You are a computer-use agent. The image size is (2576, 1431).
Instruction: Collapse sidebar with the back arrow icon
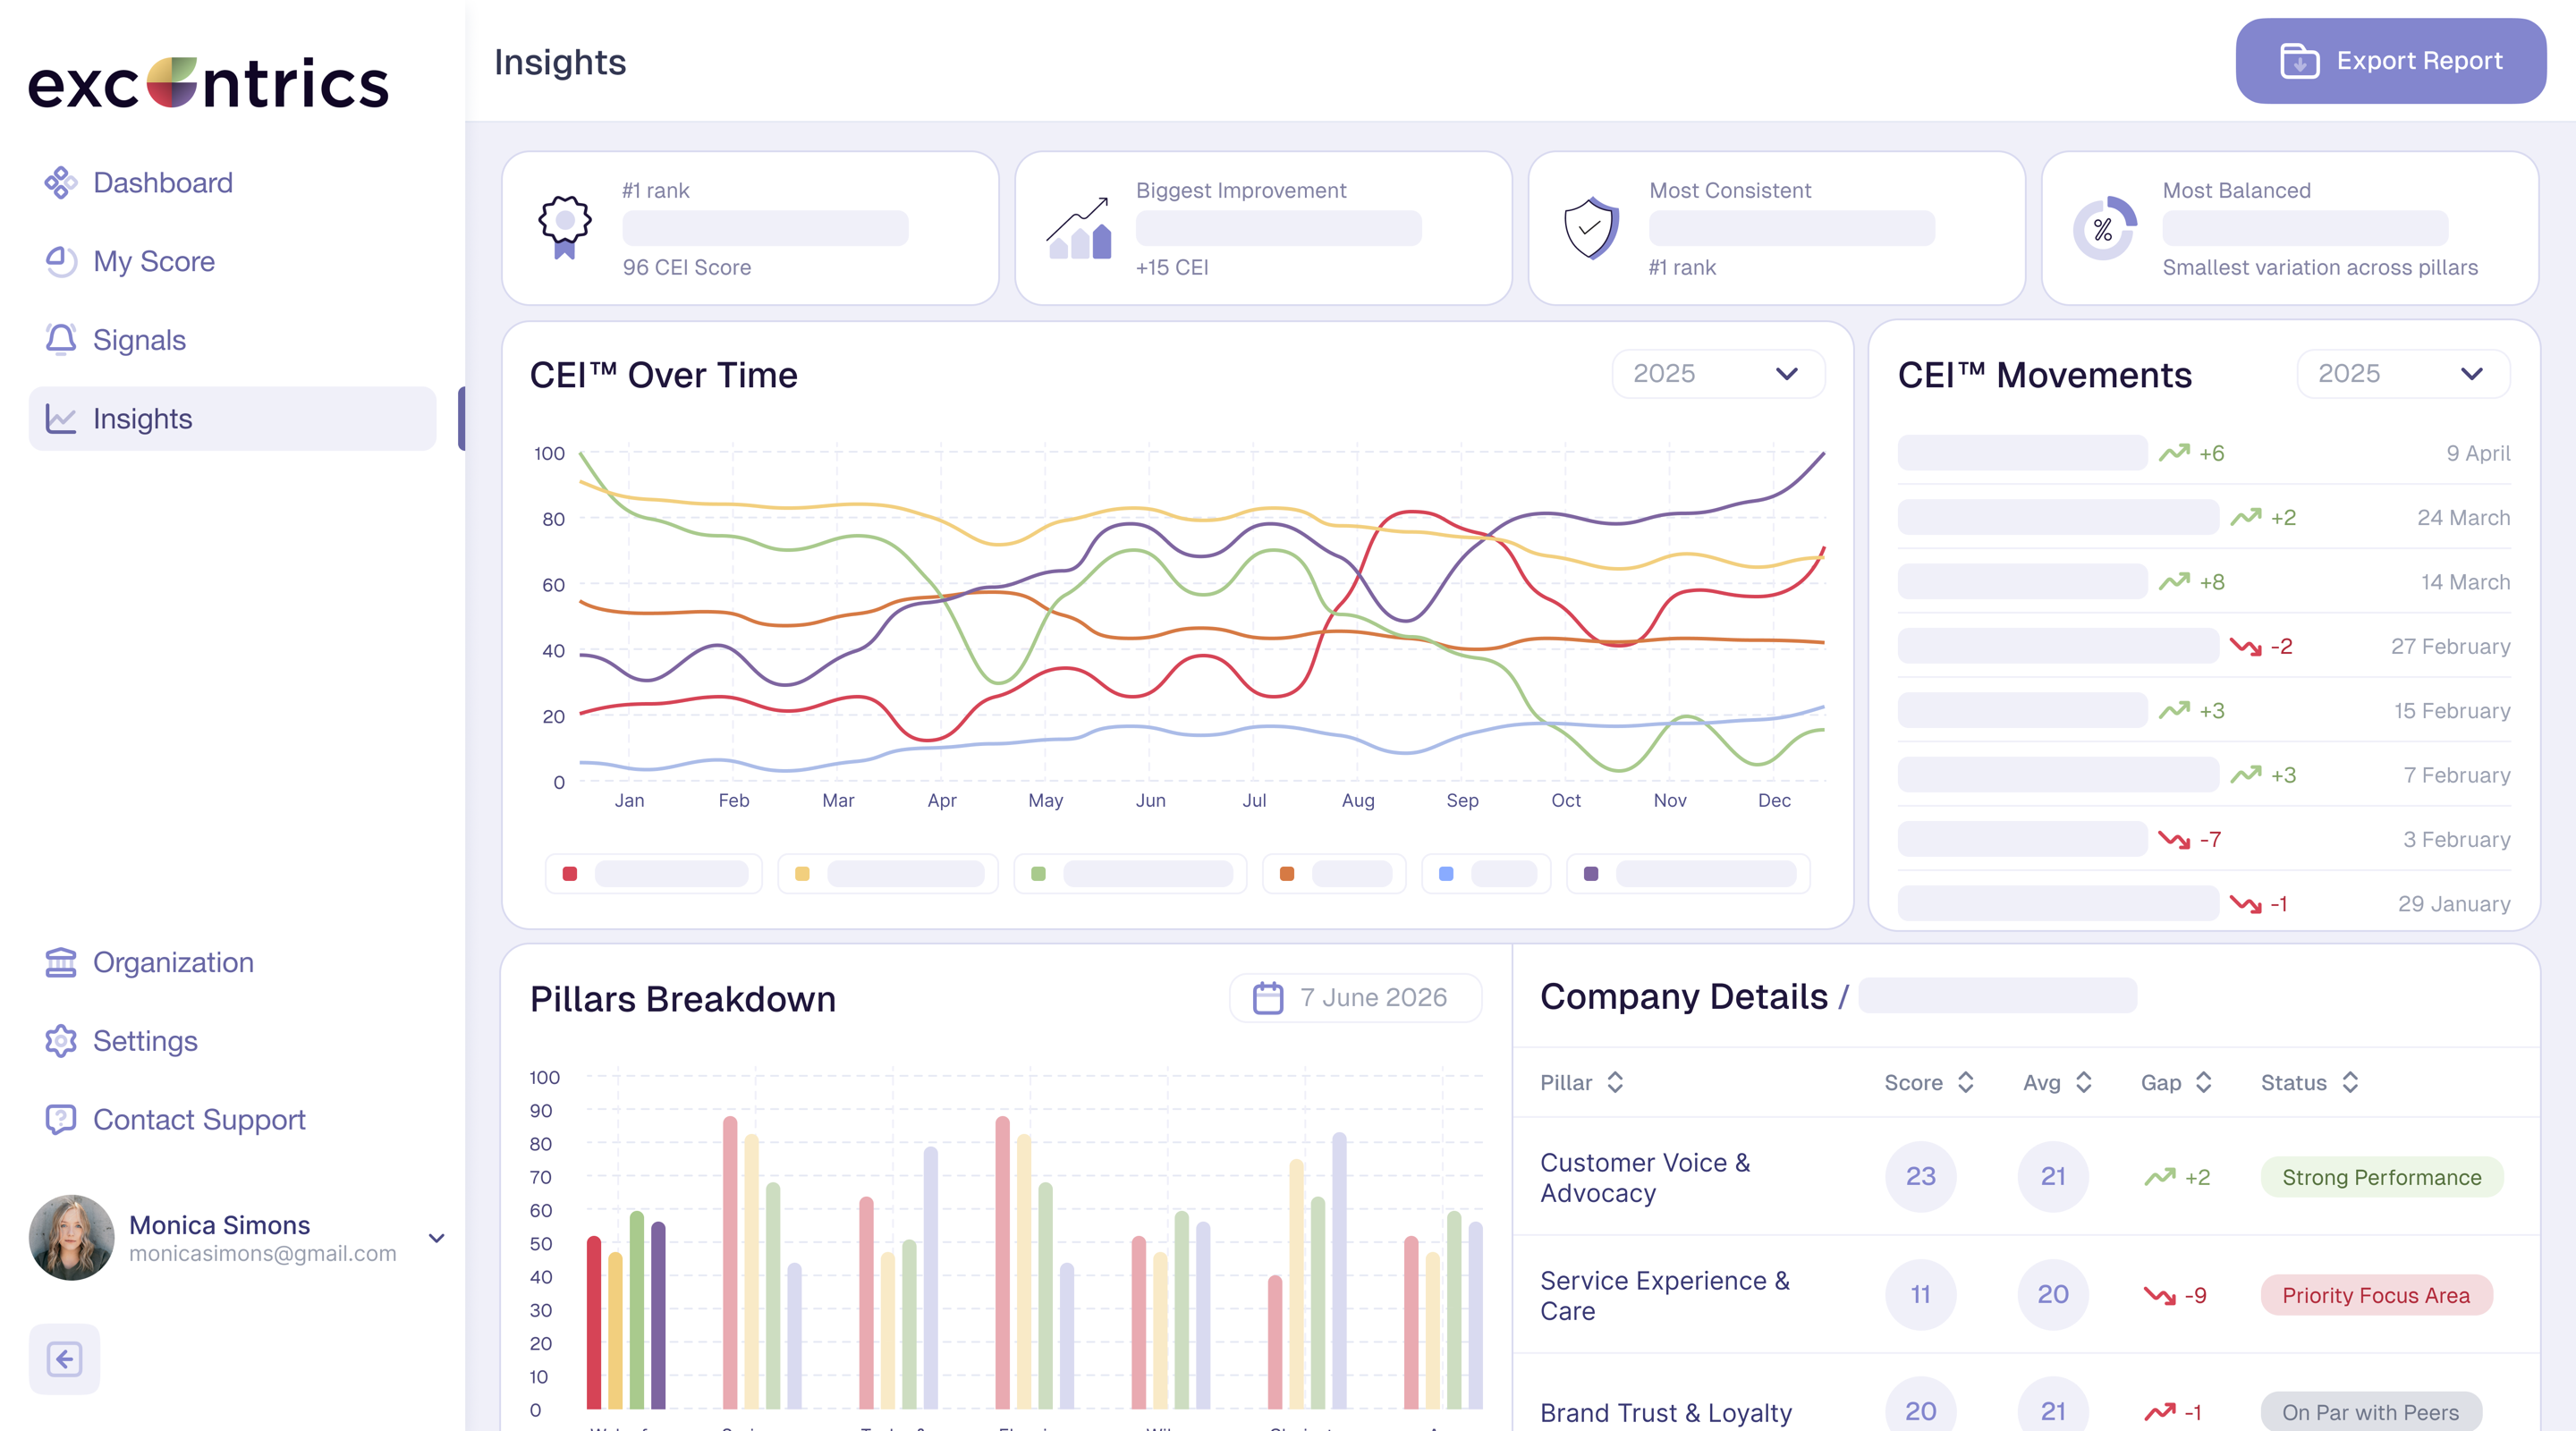click(64, 1359)
